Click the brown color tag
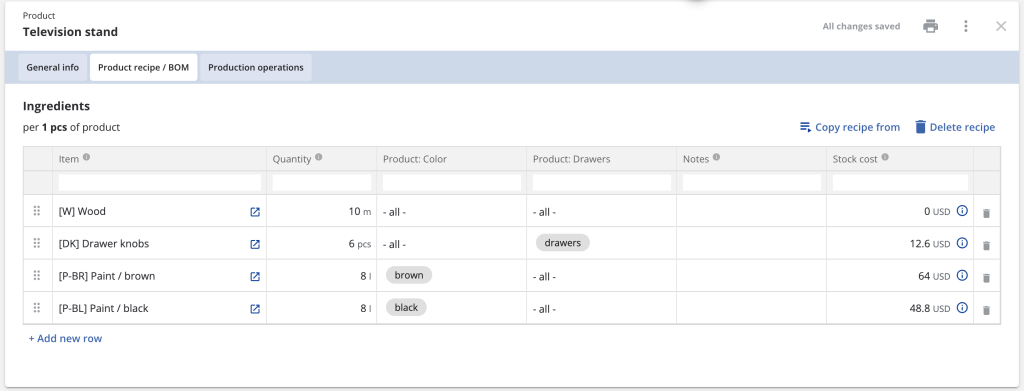1024x391 pixels. click(409, 275)
